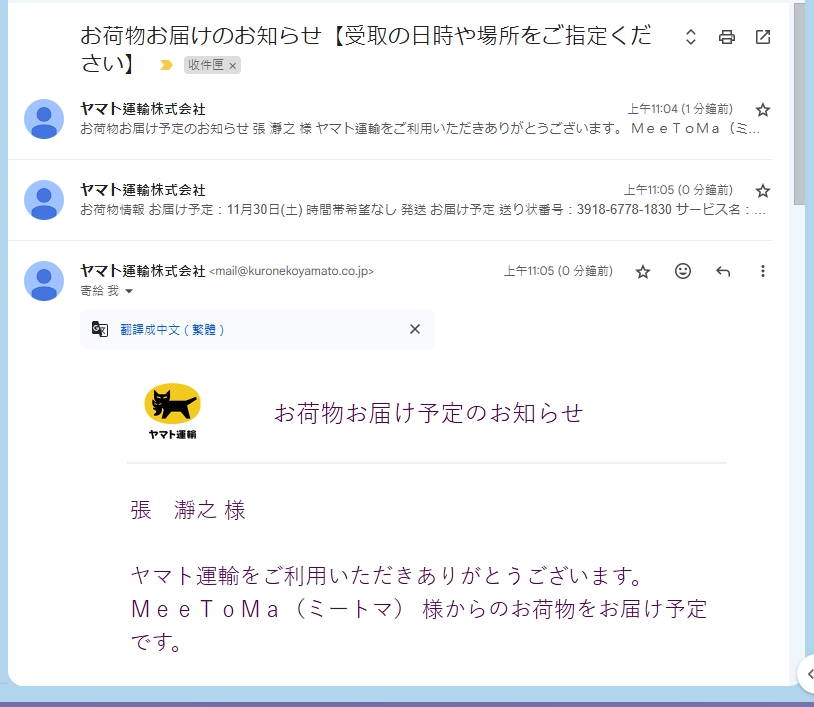Screen dimensions: 814x707
Task: Remove the 收件匣 label with the x
Action: [x=233, y=65]
